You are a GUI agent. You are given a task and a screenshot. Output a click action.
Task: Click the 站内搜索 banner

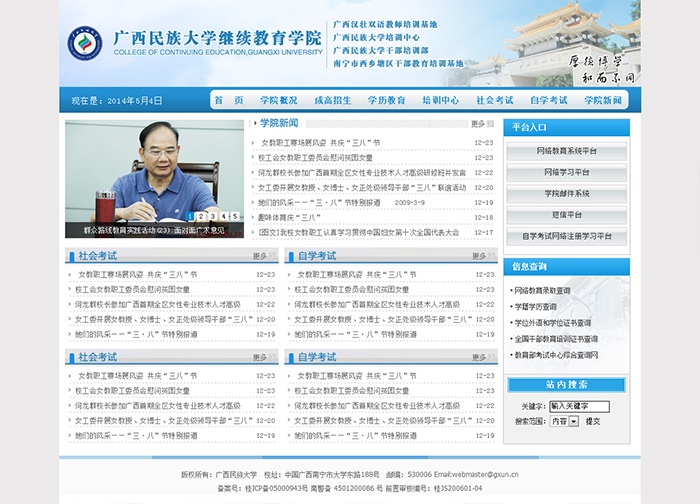[x=567, y=385]
